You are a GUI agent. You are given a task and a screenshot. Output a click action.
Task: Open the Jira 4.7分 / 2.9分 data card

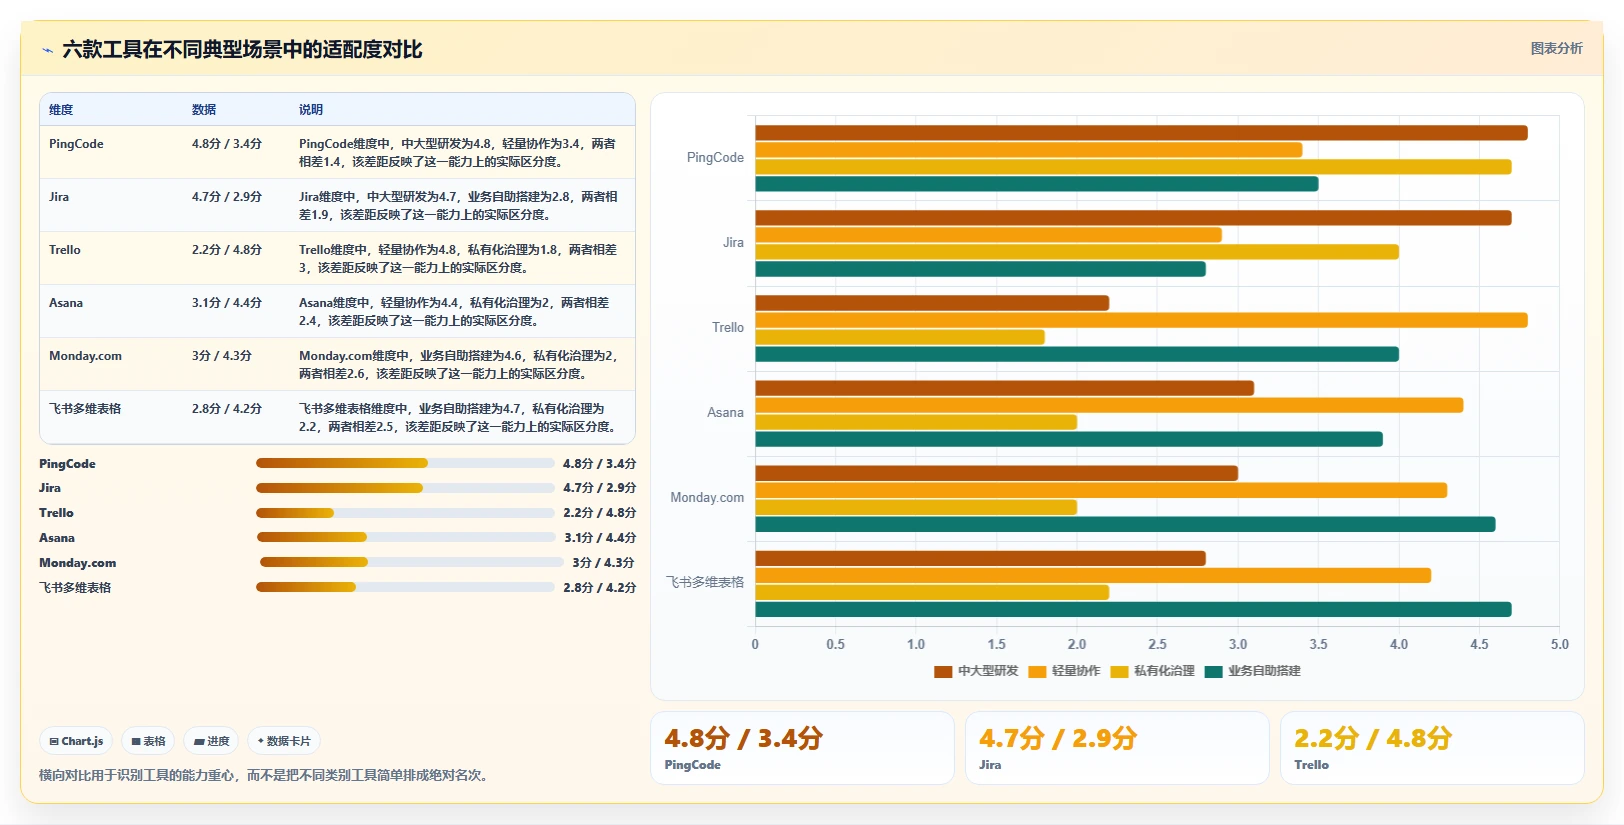(x=1117, y=748)
